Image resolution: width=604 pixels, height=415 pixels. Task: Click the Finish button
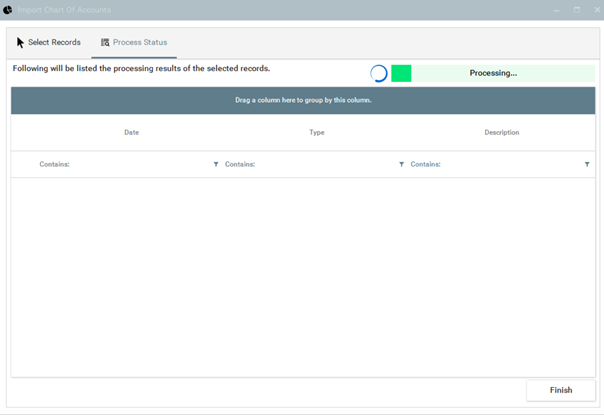coord(561,390)
